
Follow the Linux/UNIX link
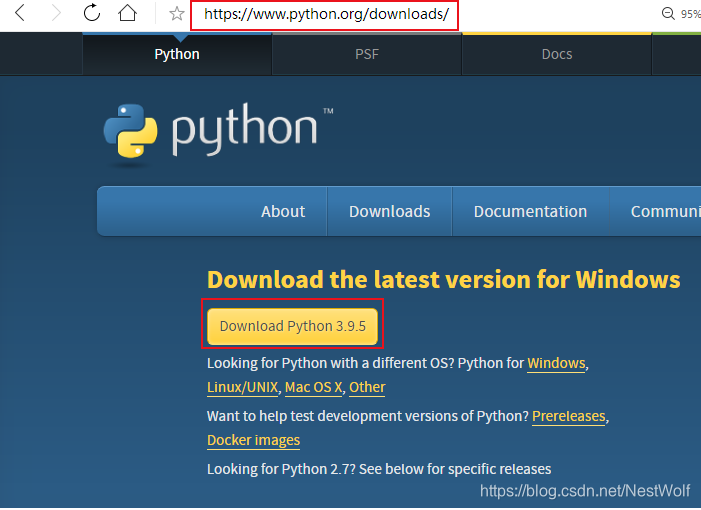pyautogui.click(x=242, y=387)
